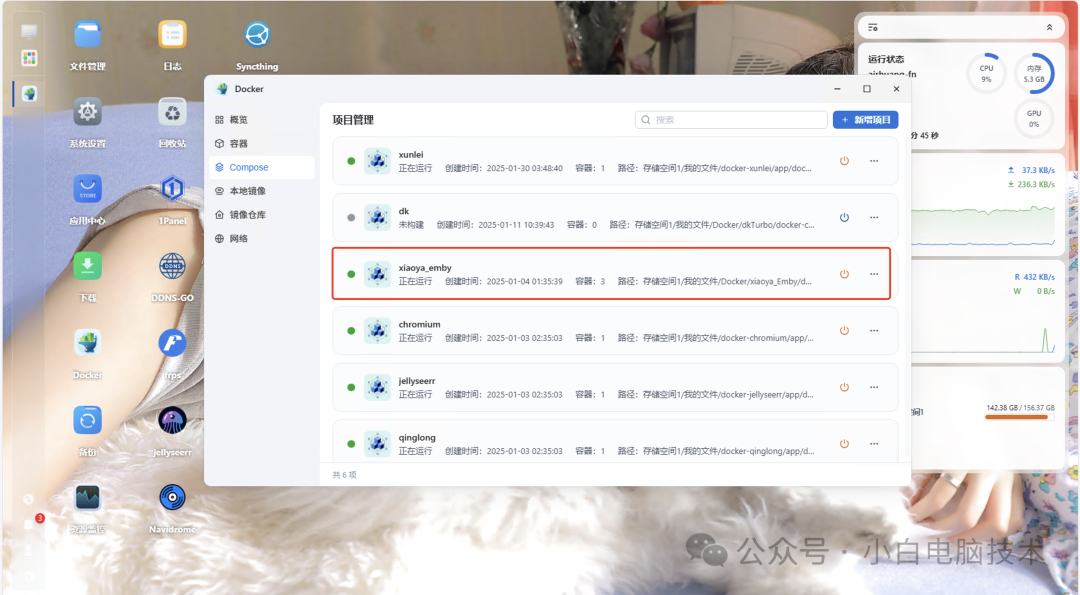Open more options for jellyseerr project
This screenshot has height=595, width=1080.
point(874,387)
